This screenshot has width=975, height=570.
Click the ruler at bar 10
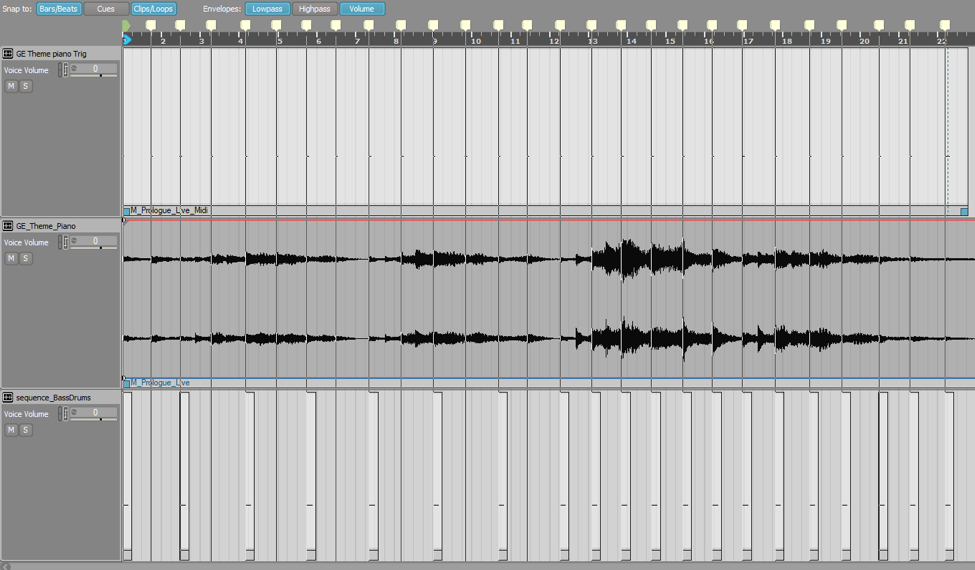476,41
